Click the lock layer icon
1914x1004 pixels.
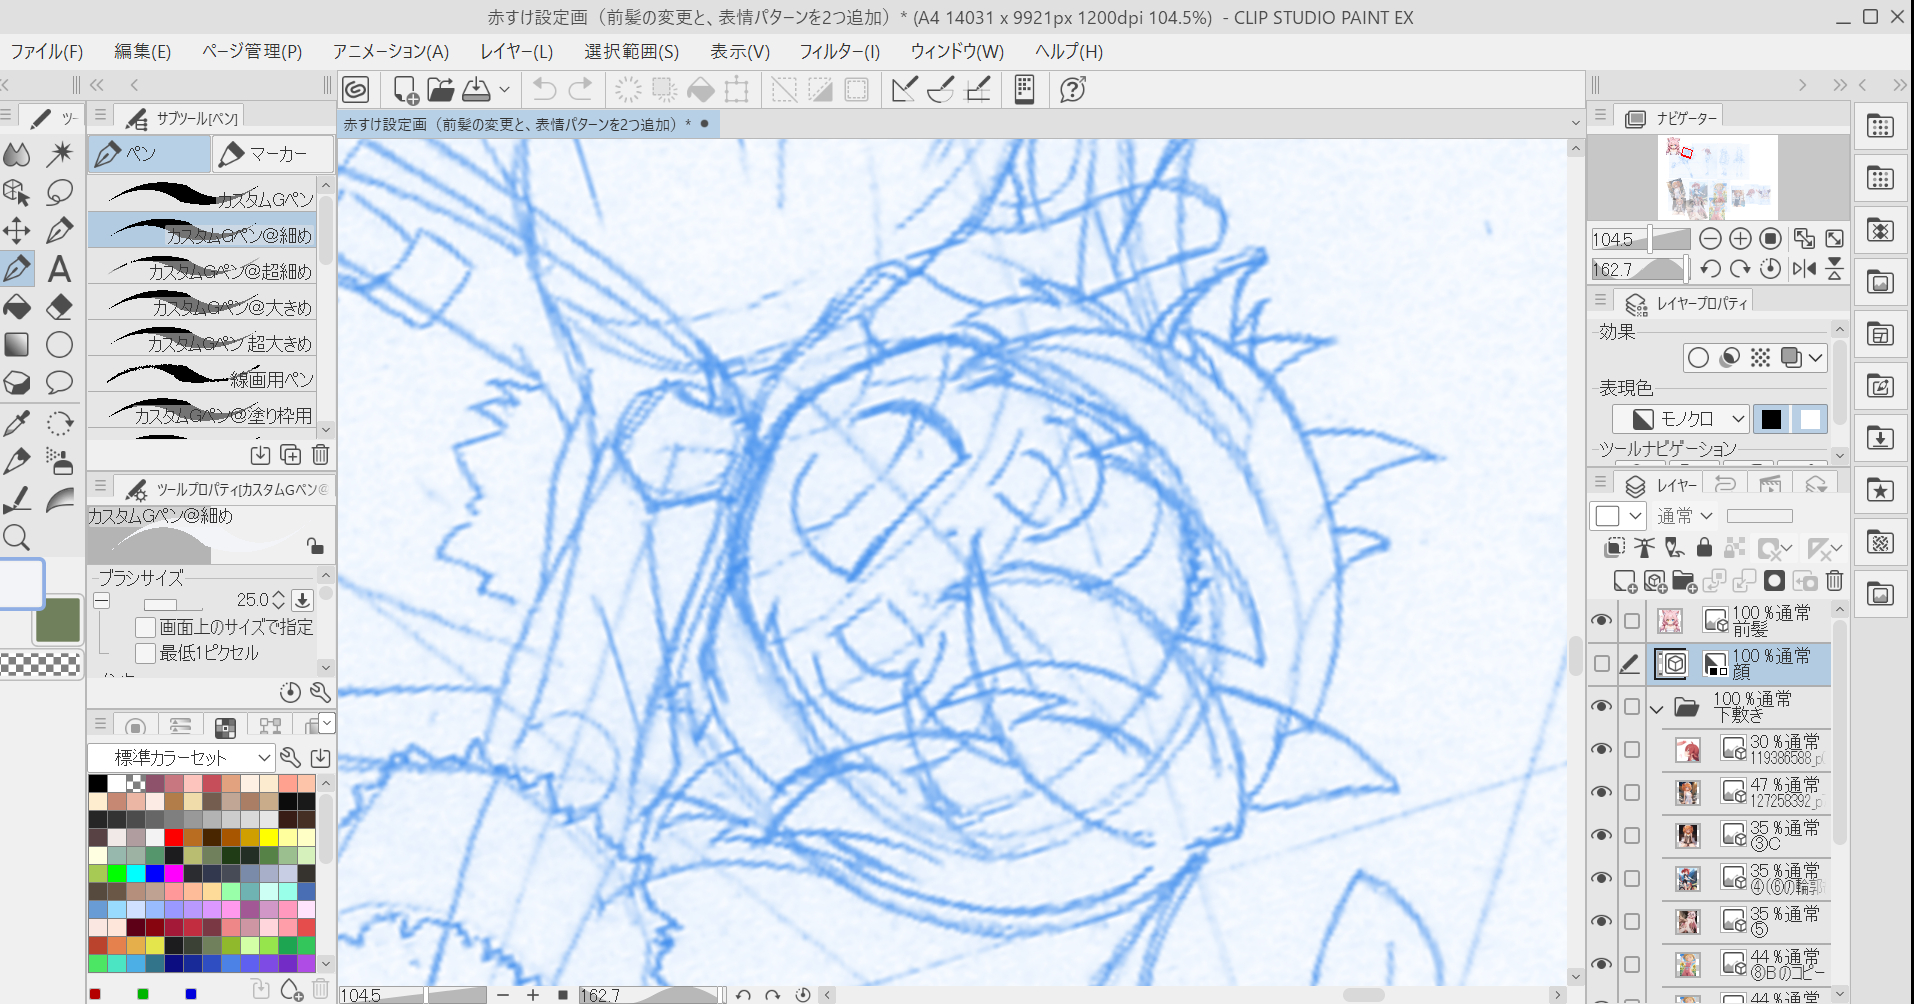point(1704,547)
